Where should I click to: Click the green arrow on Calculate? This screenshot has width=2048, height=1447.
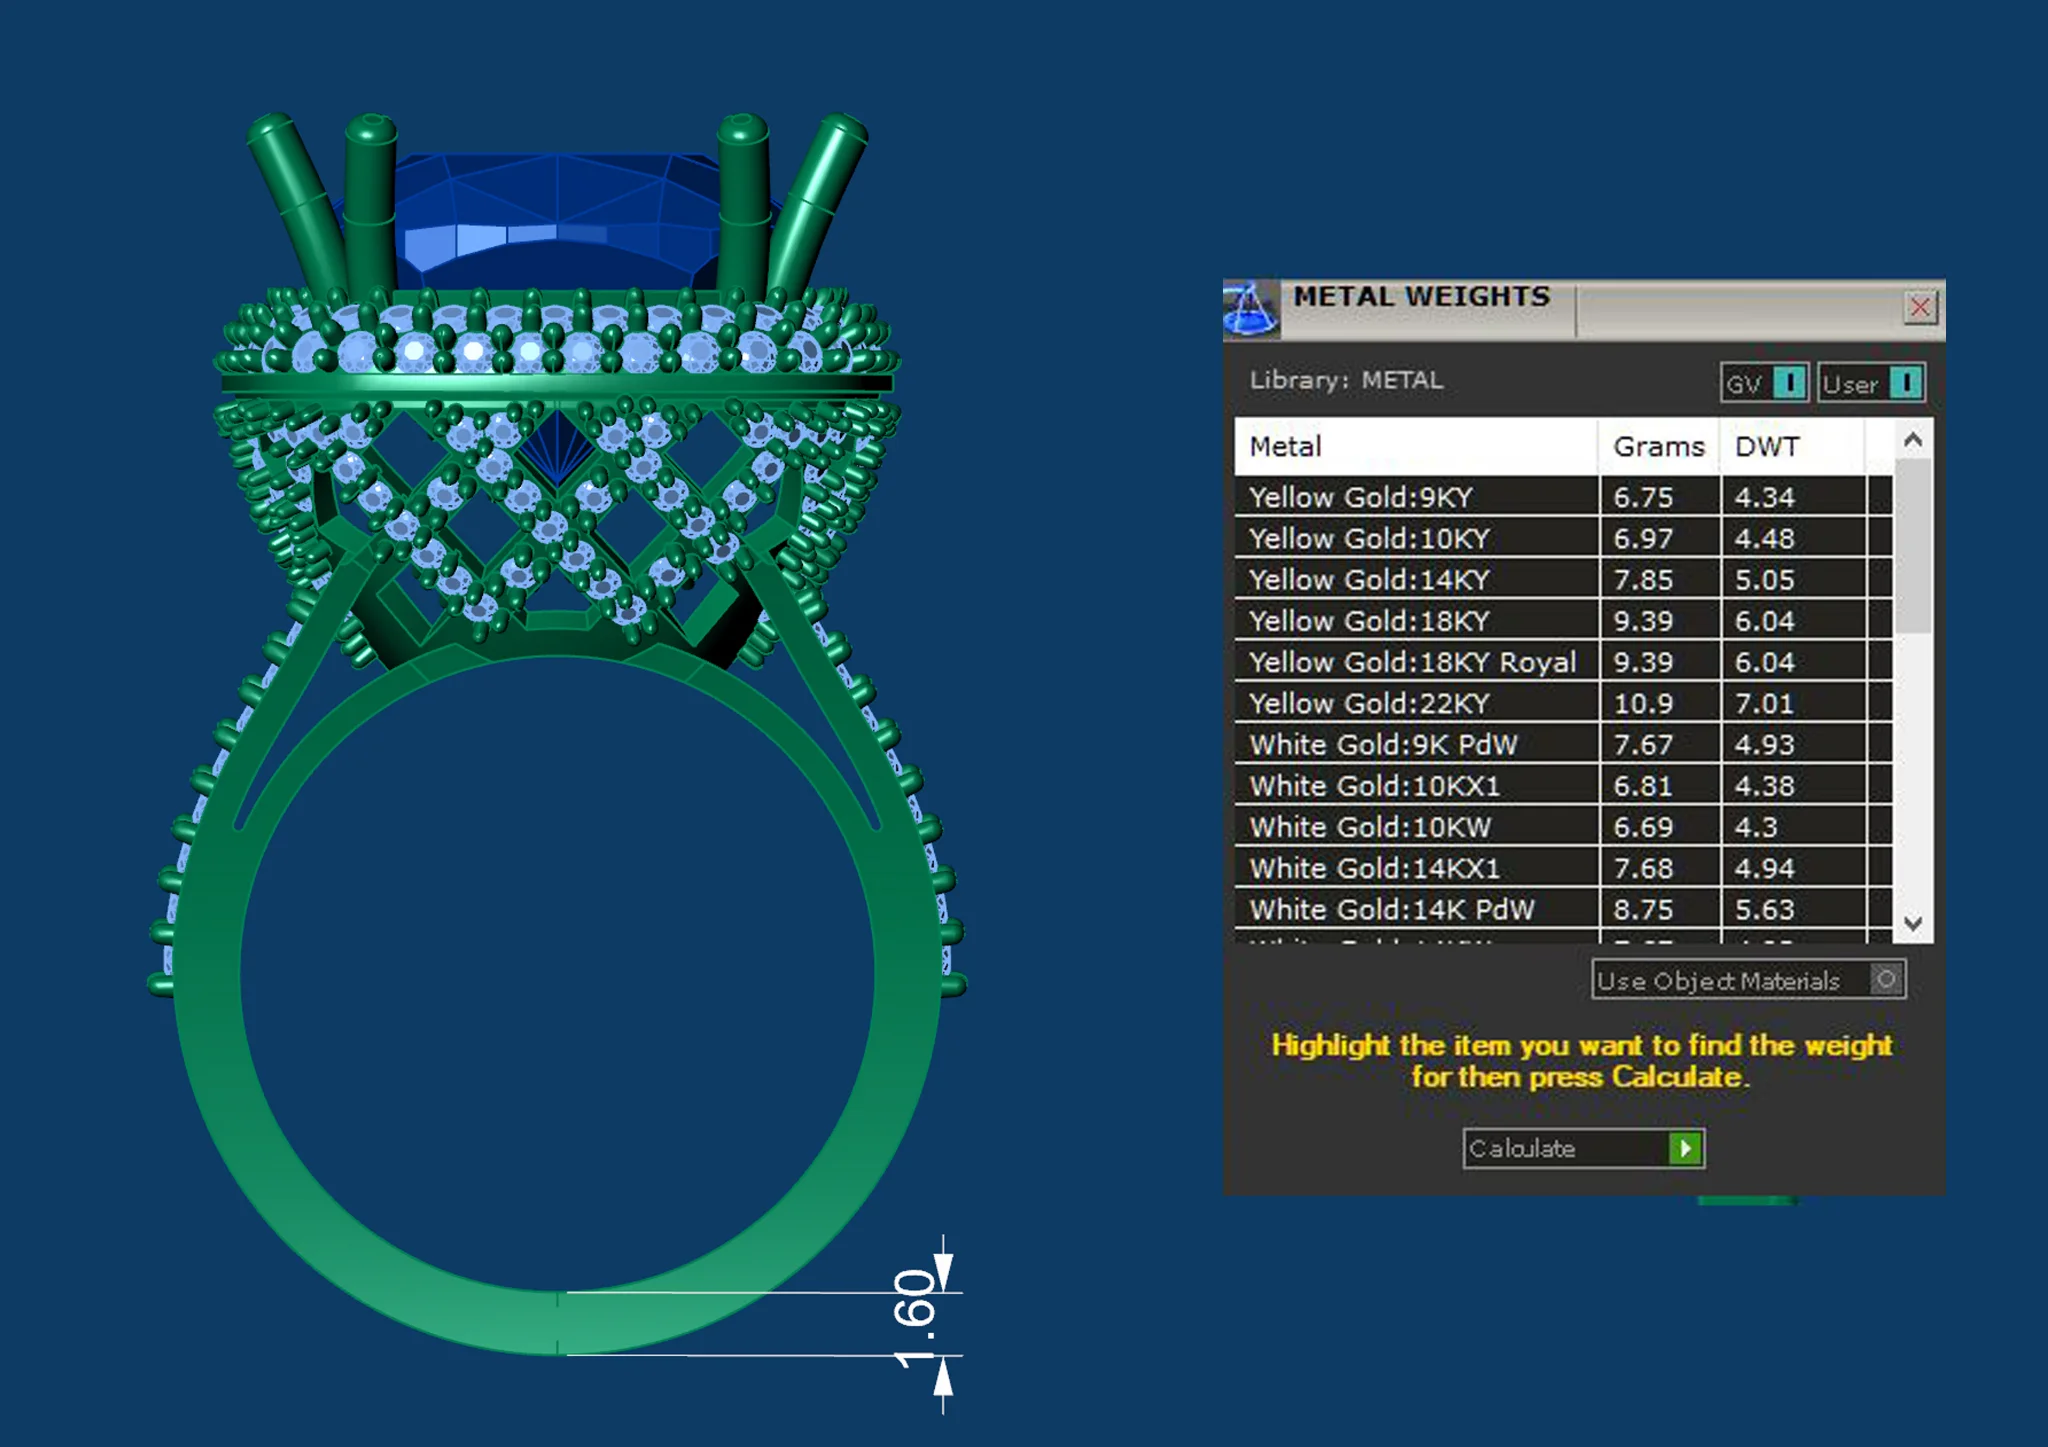tap(1686, 1148)
